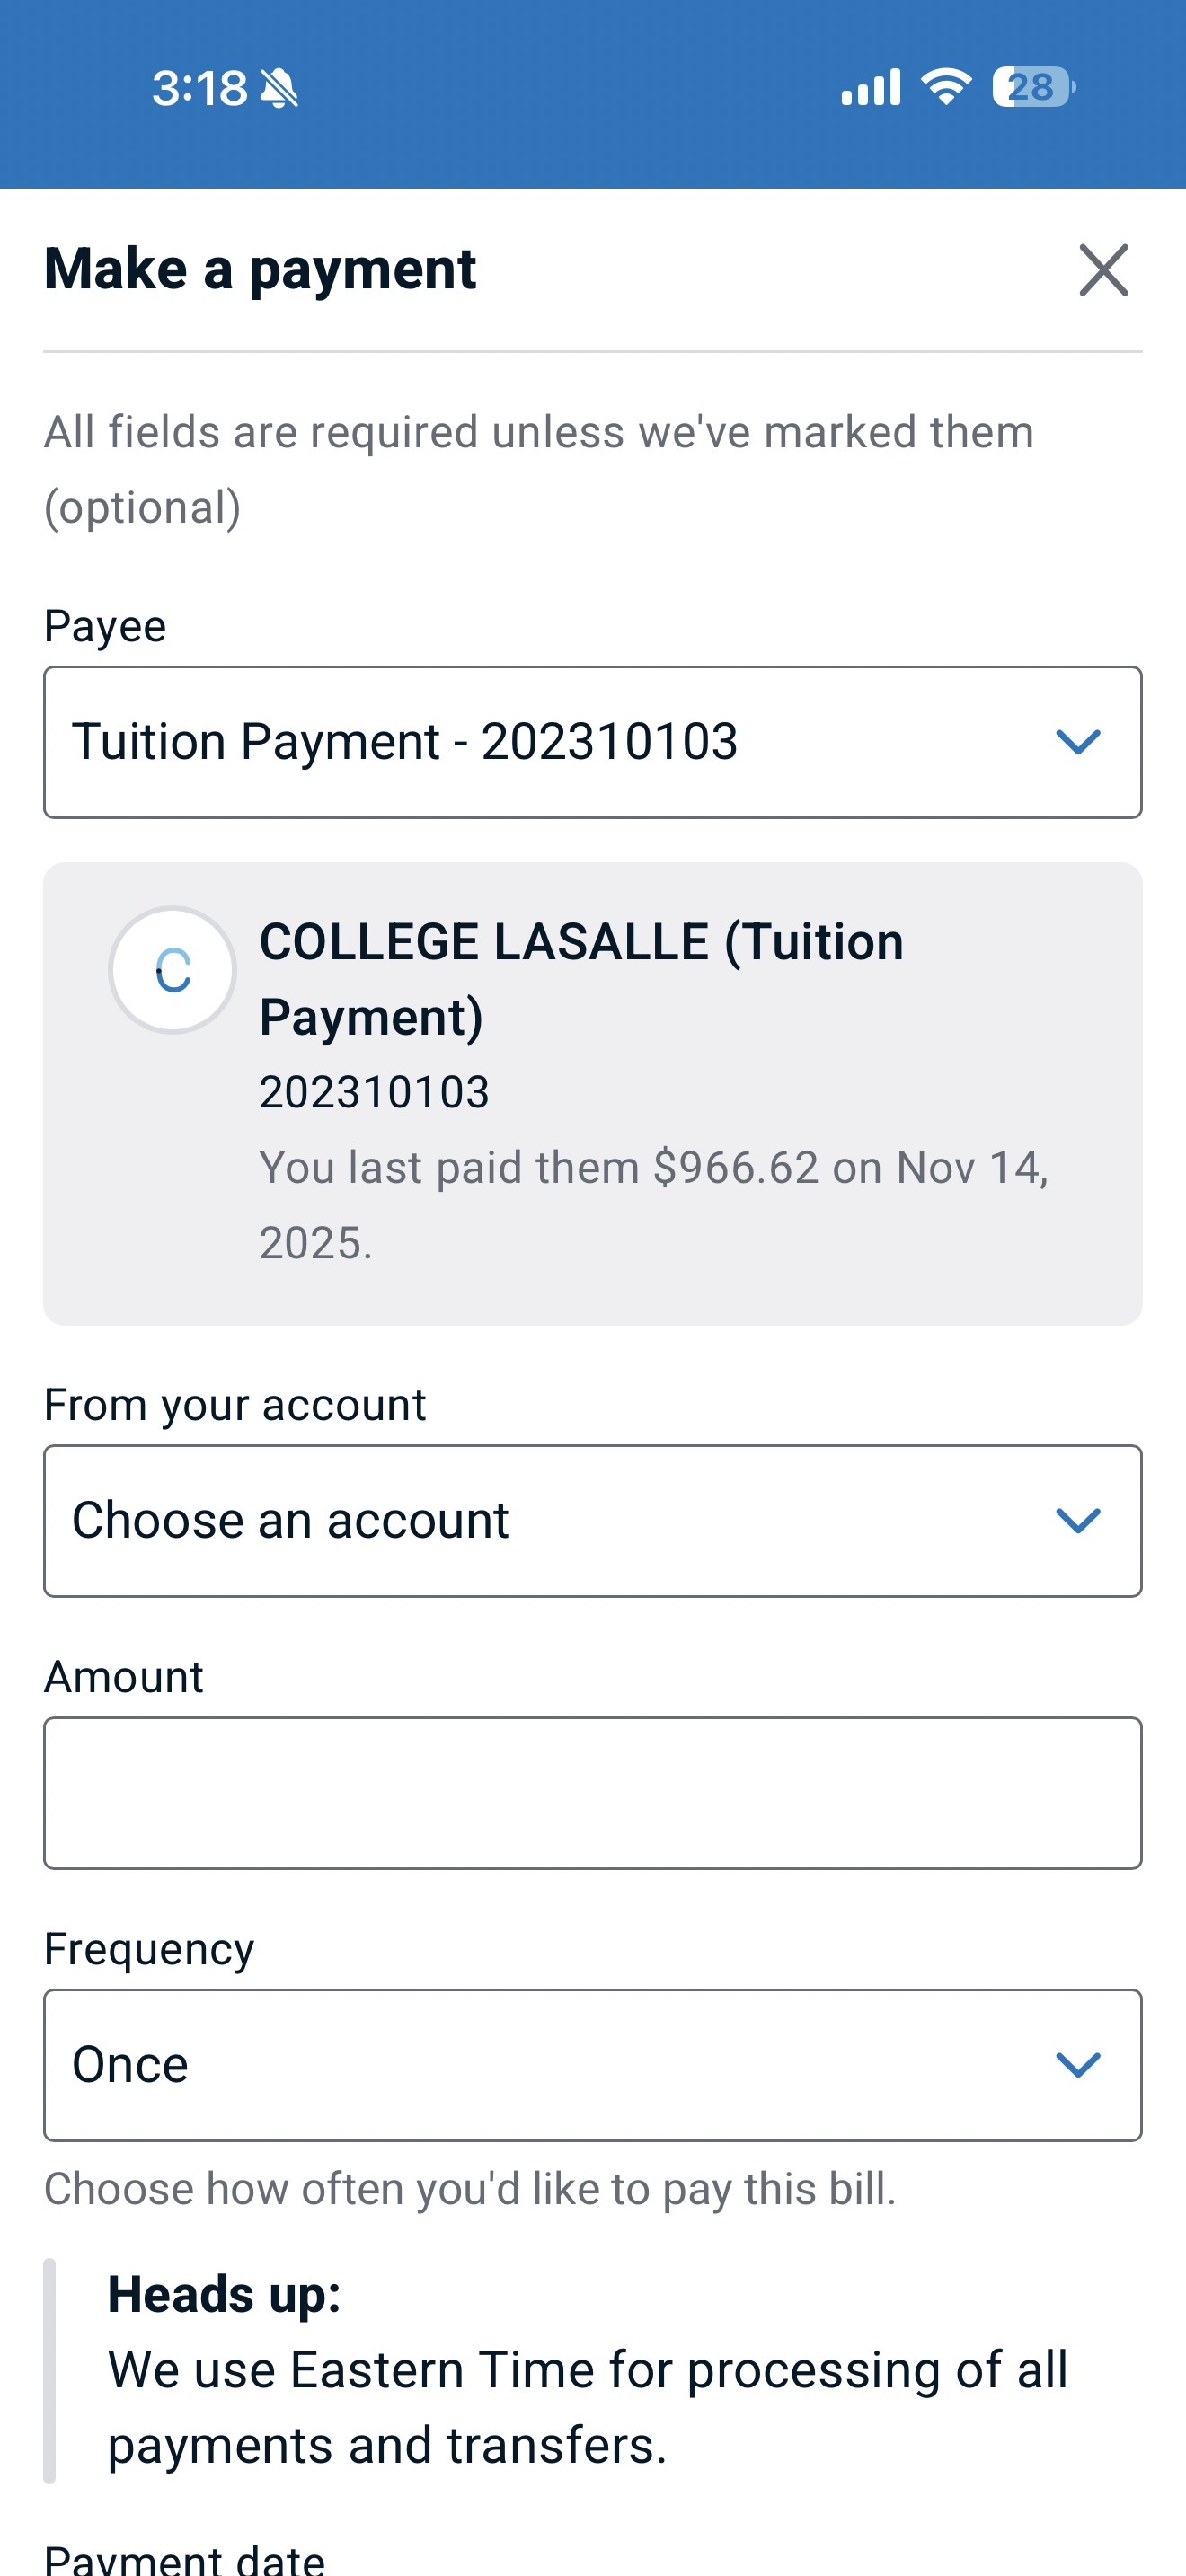Screen dimensions: 1186x2576
Task: Tap the cellular signal bars icon
Action: pyautogui.click(x=871, y=87)
